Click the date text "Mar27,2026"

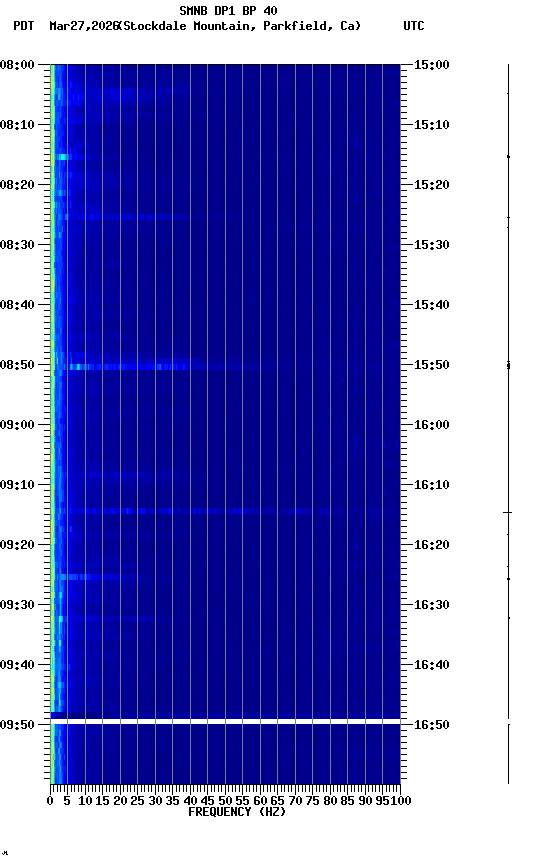[x=84, y=26]
